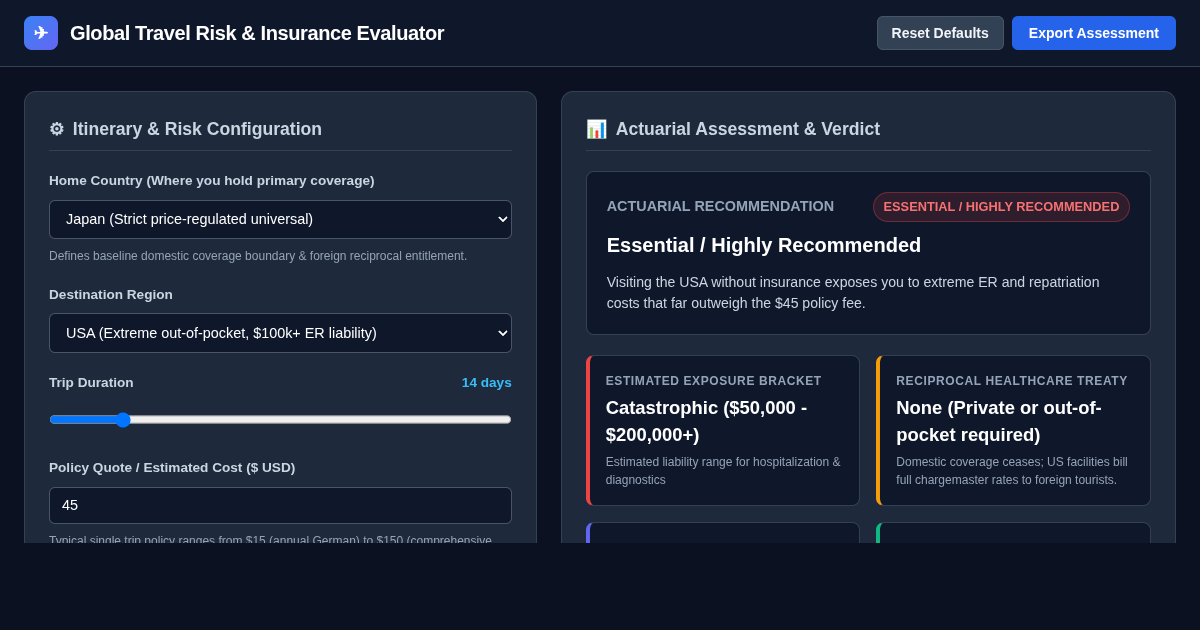Click 'None (Private or out-of-pocket required)' text
This screenshot has width=1200, height=630.
(x=999, y=421)
